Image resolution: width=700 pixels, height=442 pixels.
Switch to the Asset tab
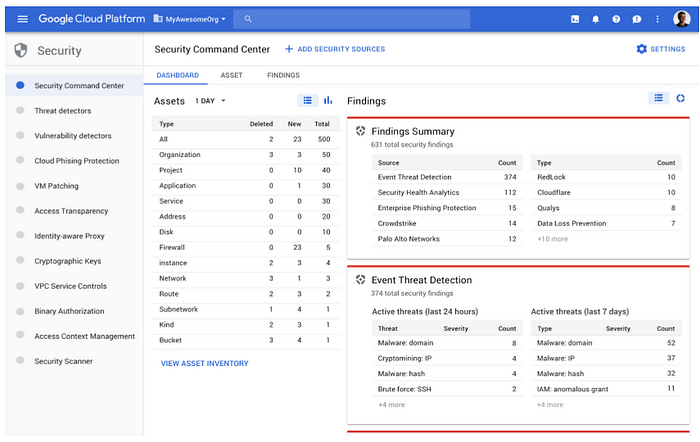231,75
